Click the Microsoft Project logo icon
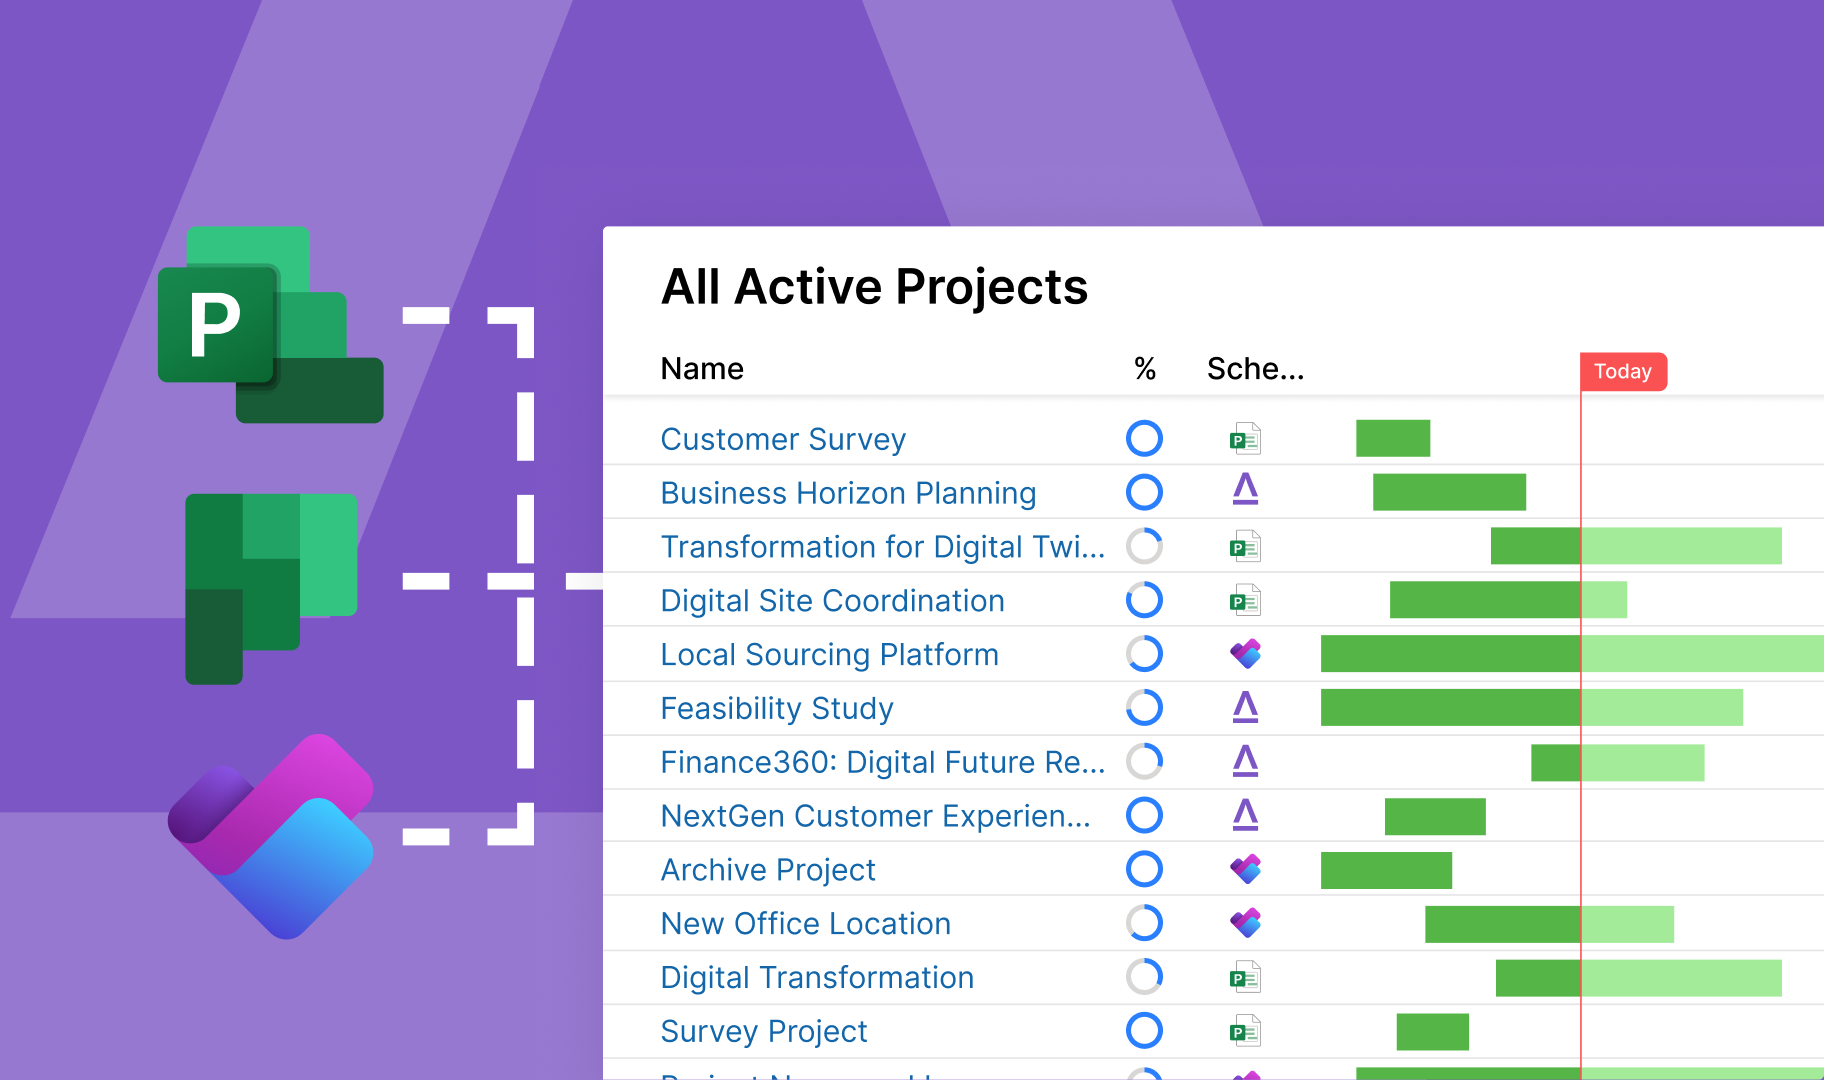1824x1080 pixels. pyautogui.click(x=270, y=325)
